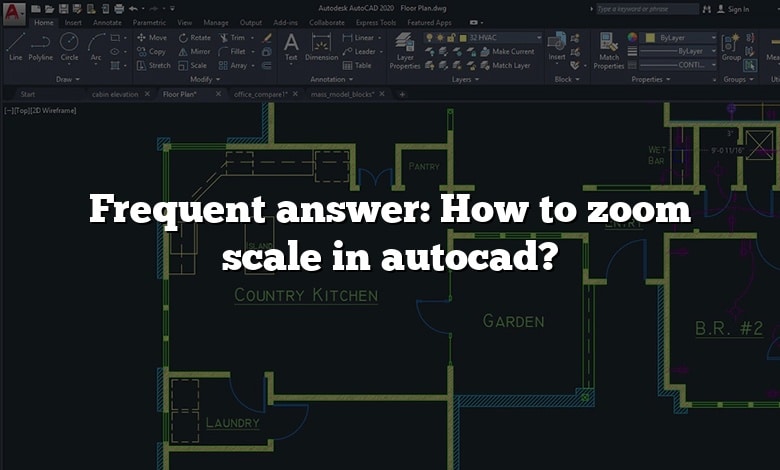
Task: Click the color wheel icon in Properties
Action: point(632,37)
